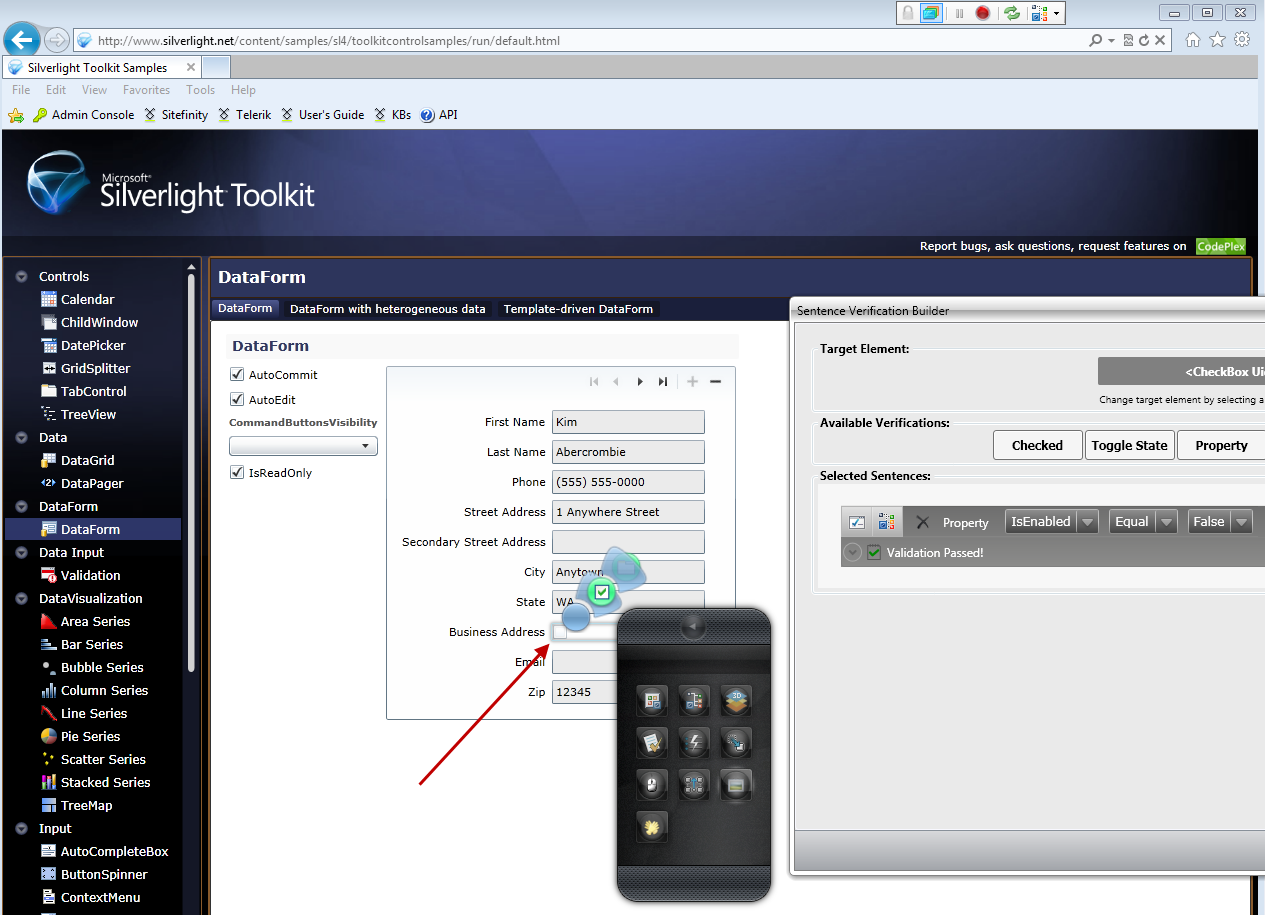Pause recording with the pause icon
This screenshot has width=1265, height=915.
click(959, 13)
